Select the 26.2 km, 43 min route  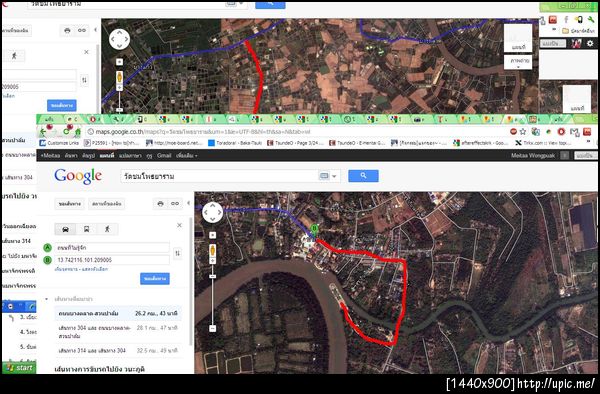tap(118, 313)
